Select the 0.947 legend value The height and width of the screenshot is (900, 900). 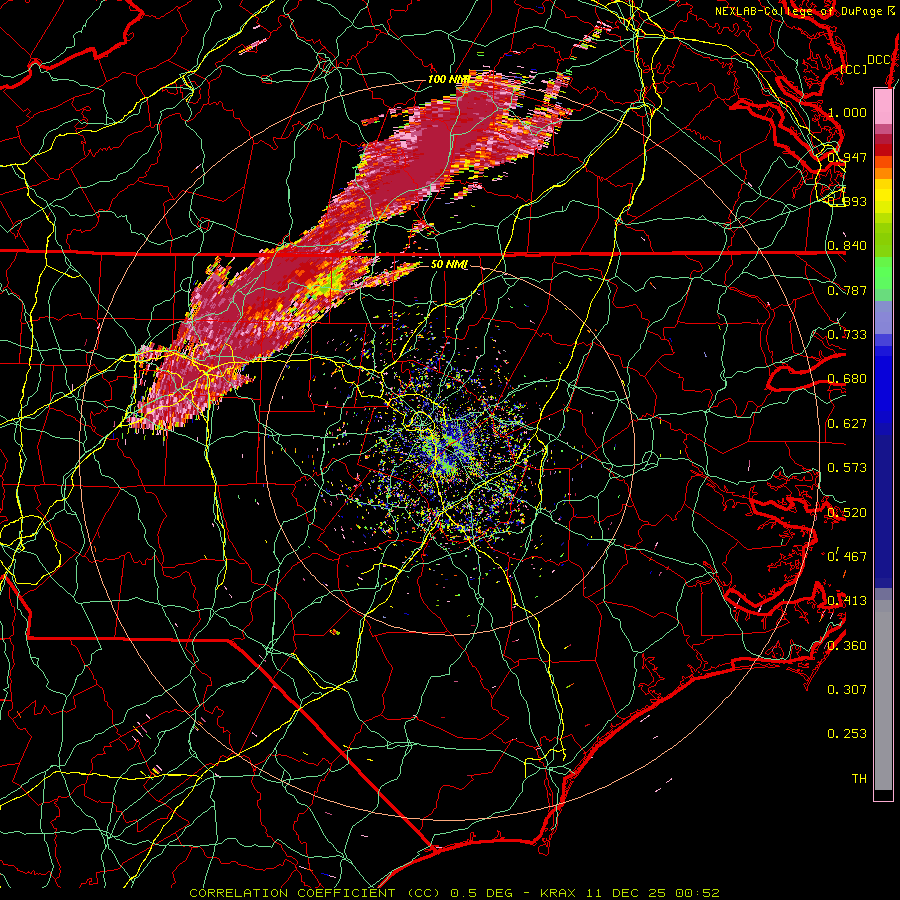847,157
